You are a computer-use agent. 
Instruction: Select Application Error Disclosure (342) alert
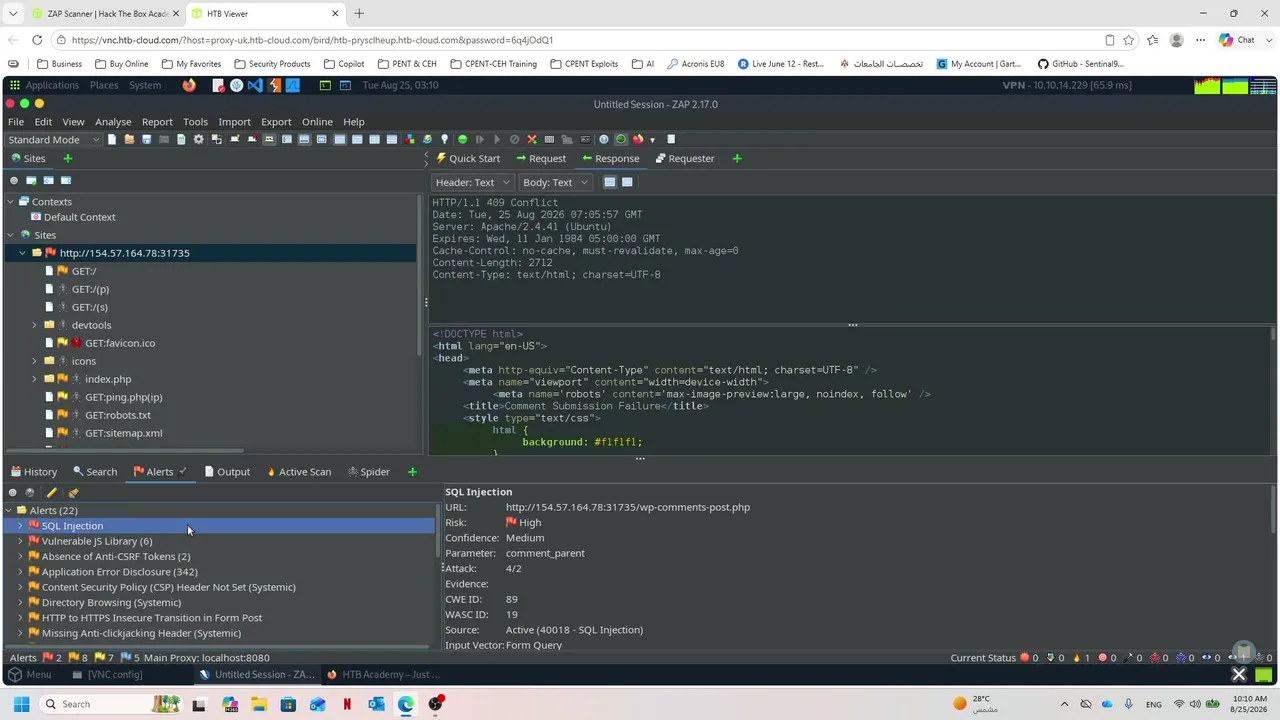(x=119, y=572)
